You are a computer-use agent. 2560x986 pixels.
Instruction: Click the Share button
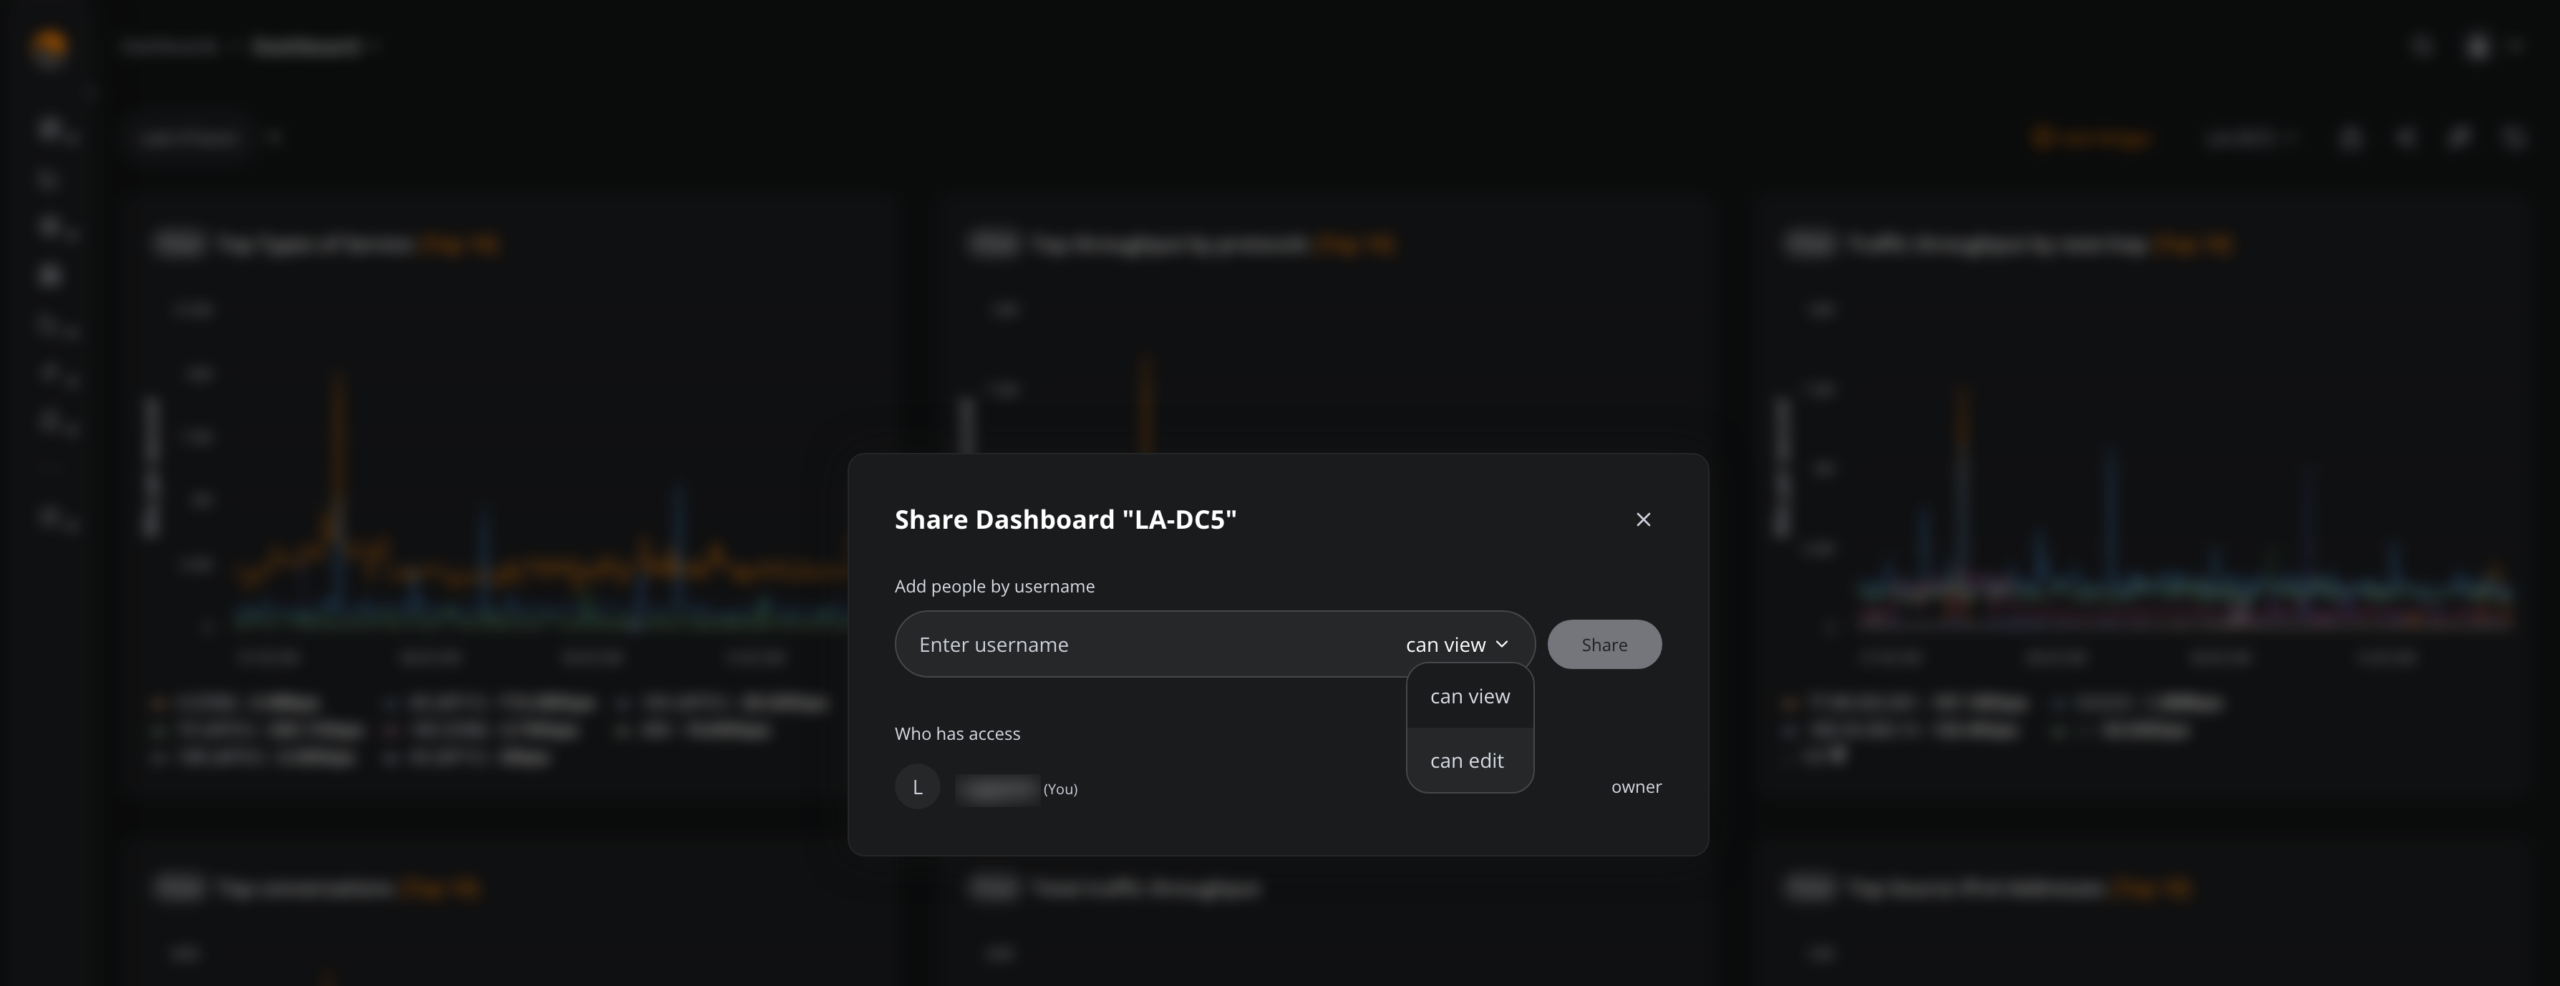coord(1604,644)
